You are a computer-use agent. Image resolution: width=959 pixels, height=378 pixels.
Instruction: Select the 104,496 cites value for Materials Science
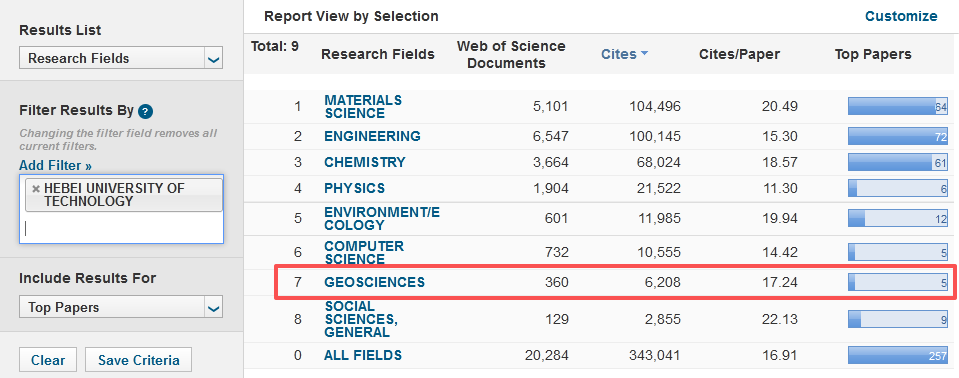point(654,106)
